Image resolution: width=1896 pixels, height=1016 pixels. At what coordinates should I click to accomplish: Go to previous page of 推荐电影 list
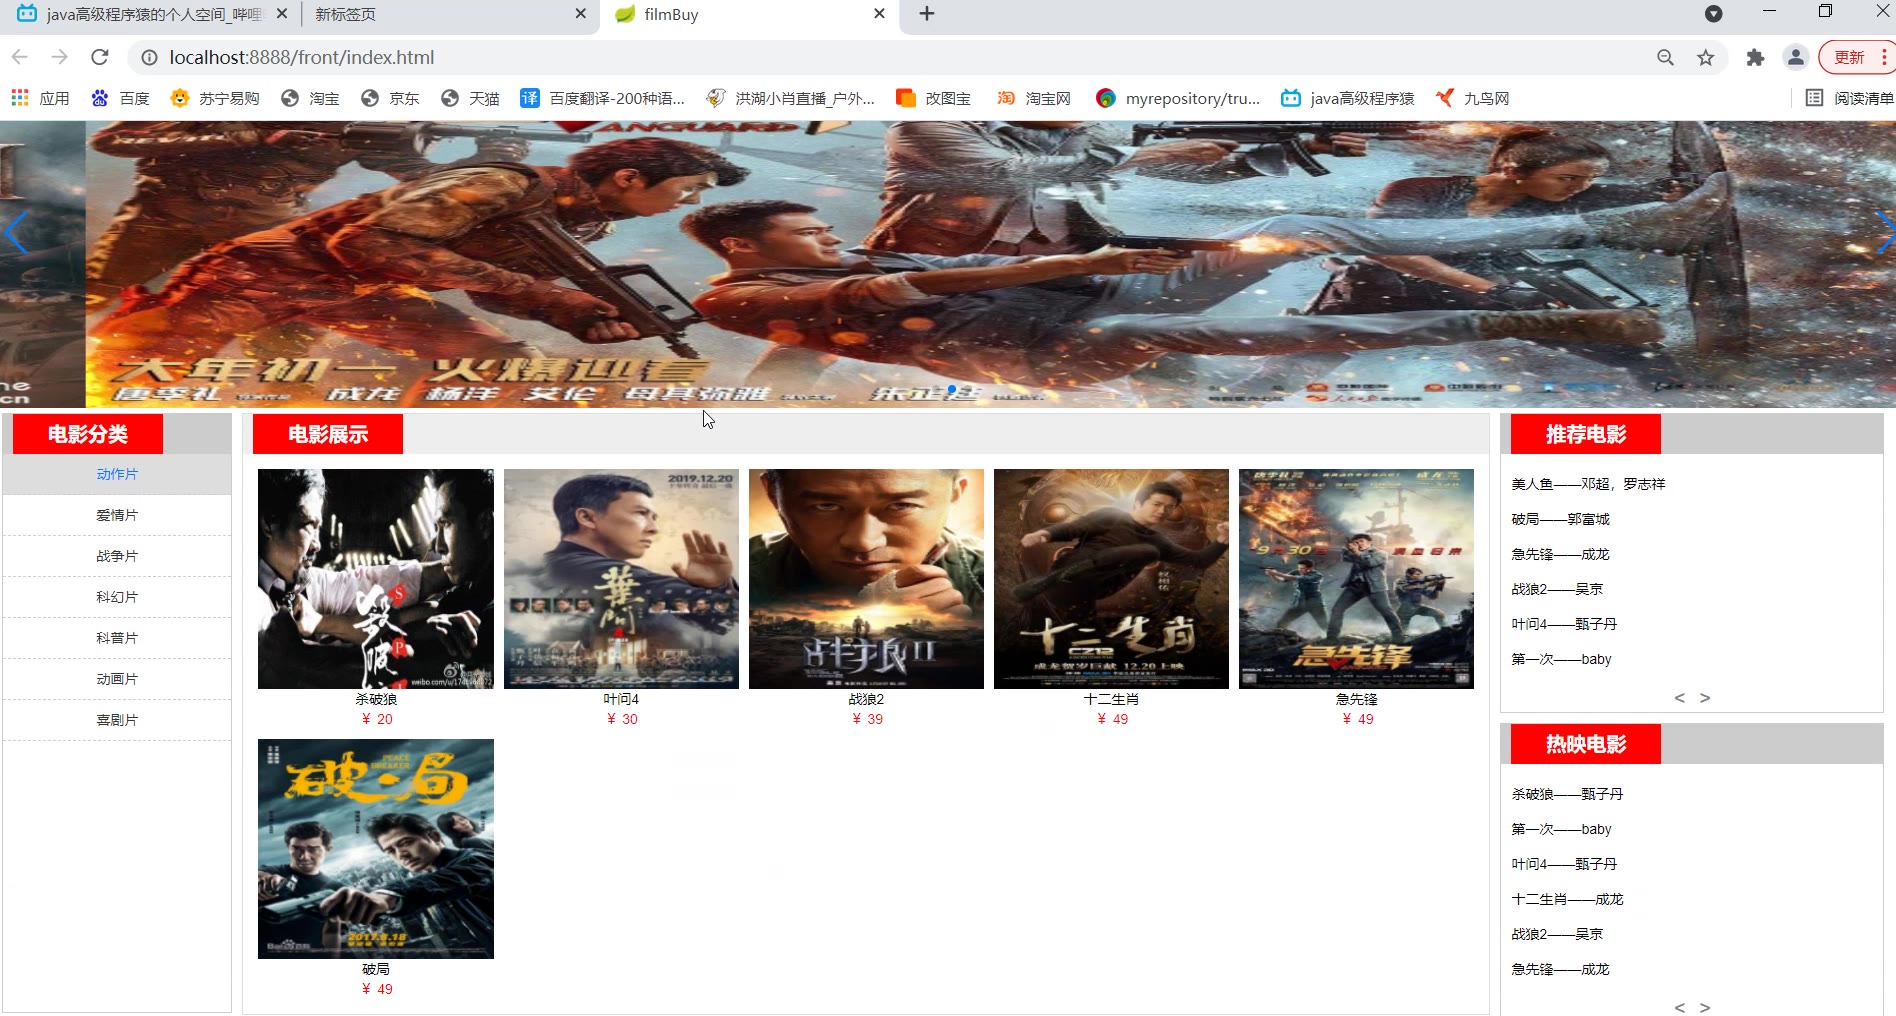pyautogui.click(x=1680, y=698)
